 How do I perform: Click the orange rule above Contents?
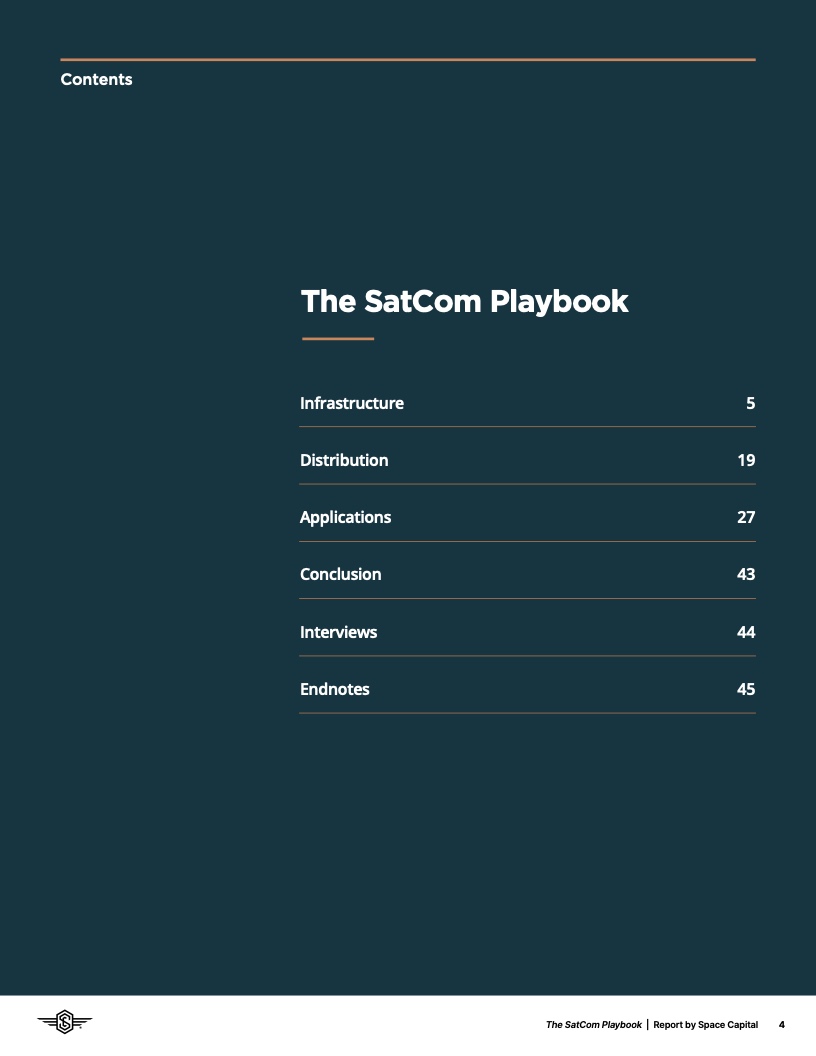coord(408,60)
